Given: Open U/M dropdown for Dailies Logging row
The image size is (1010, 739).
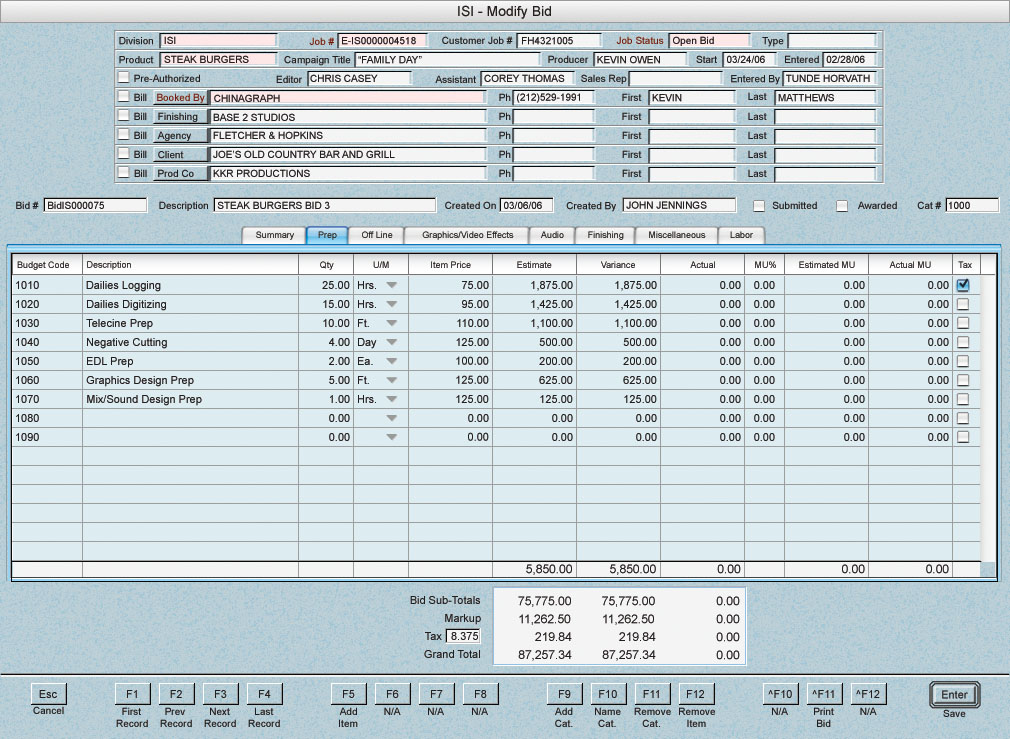Looking at the screenshot, I should point(391,286).
